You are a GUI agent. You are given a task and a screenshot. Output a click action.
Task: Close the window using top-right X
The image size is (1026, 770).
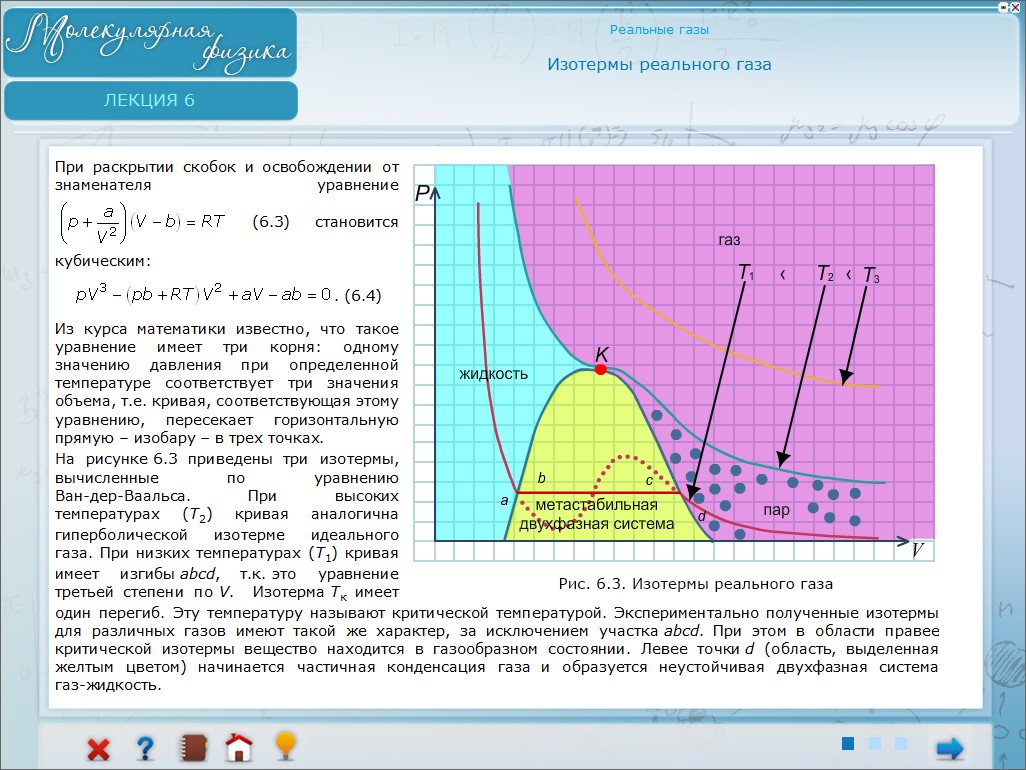[1017, 7]
